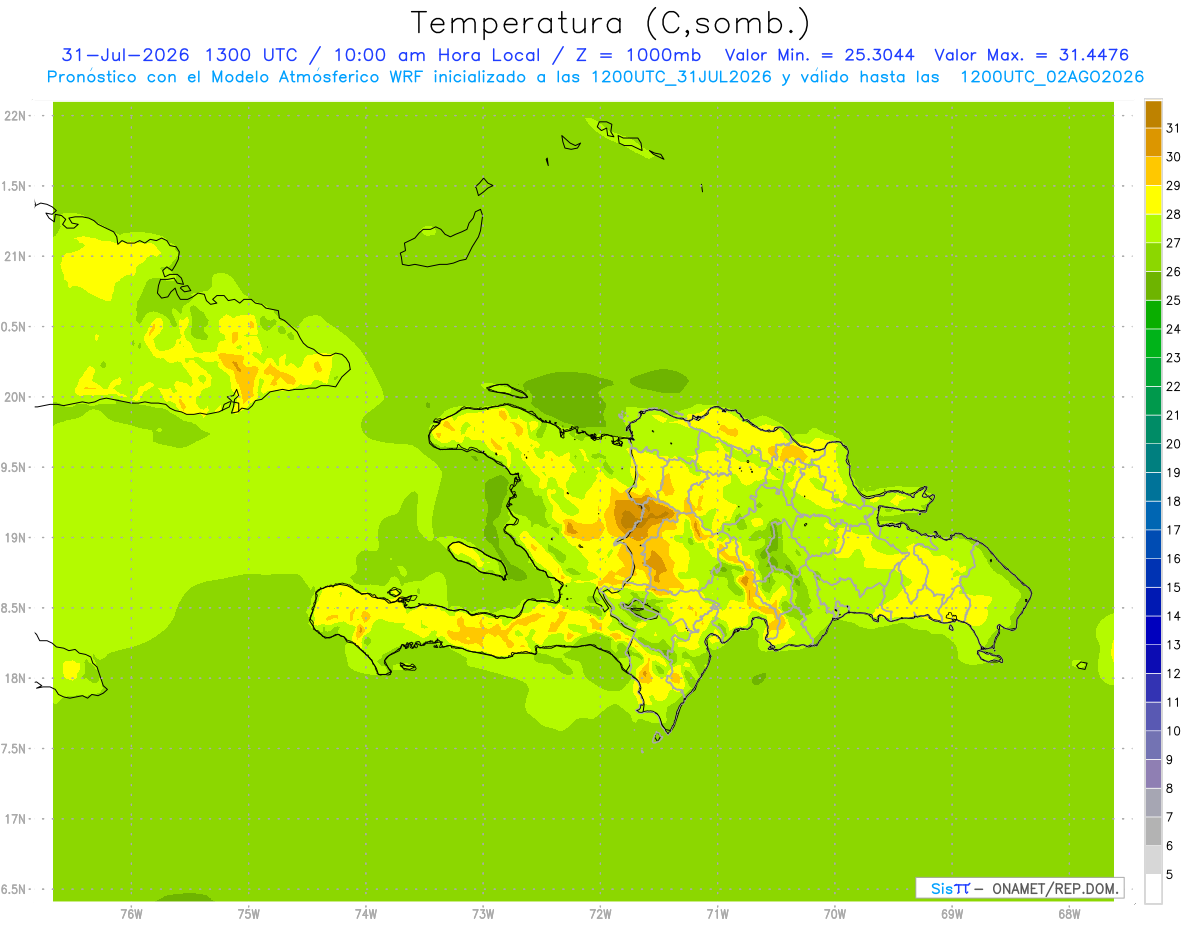
Task: Click the "1200UTC_02AGO2026" valid-until time text
Action: point(1052,77)
